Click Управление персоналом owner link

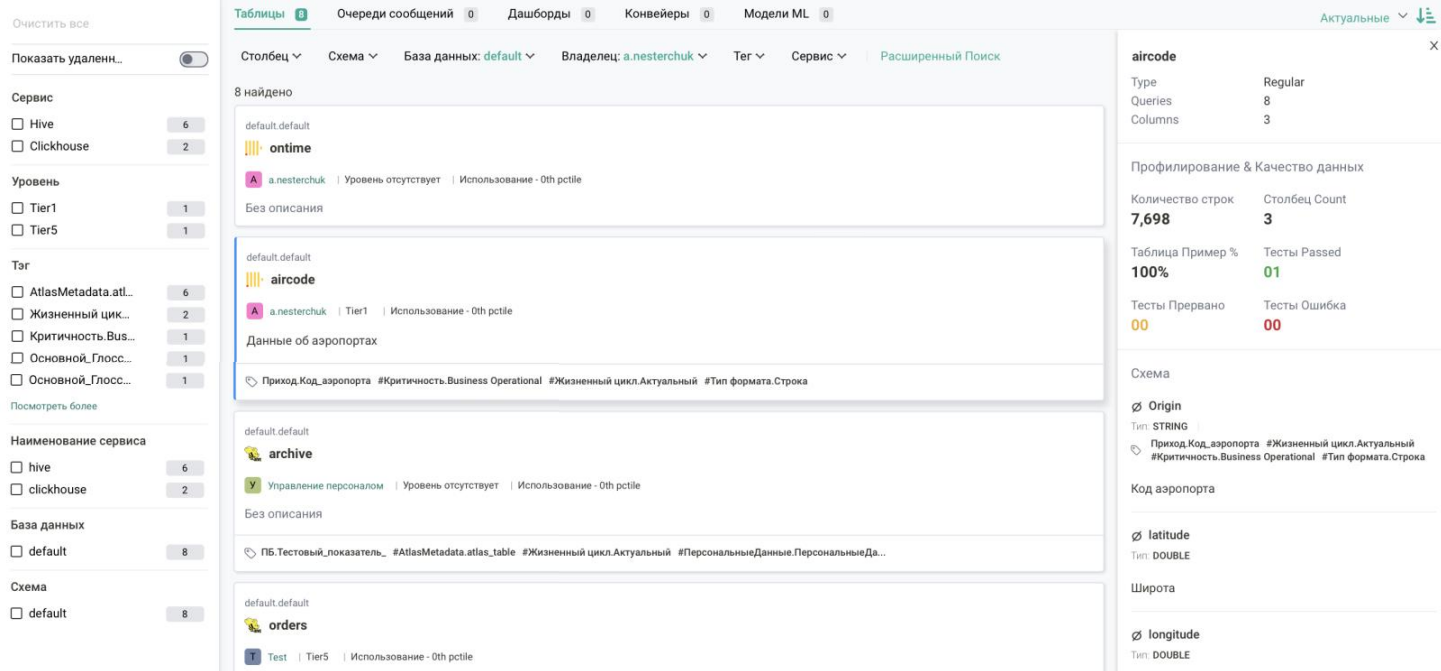(x=326, y=486)
